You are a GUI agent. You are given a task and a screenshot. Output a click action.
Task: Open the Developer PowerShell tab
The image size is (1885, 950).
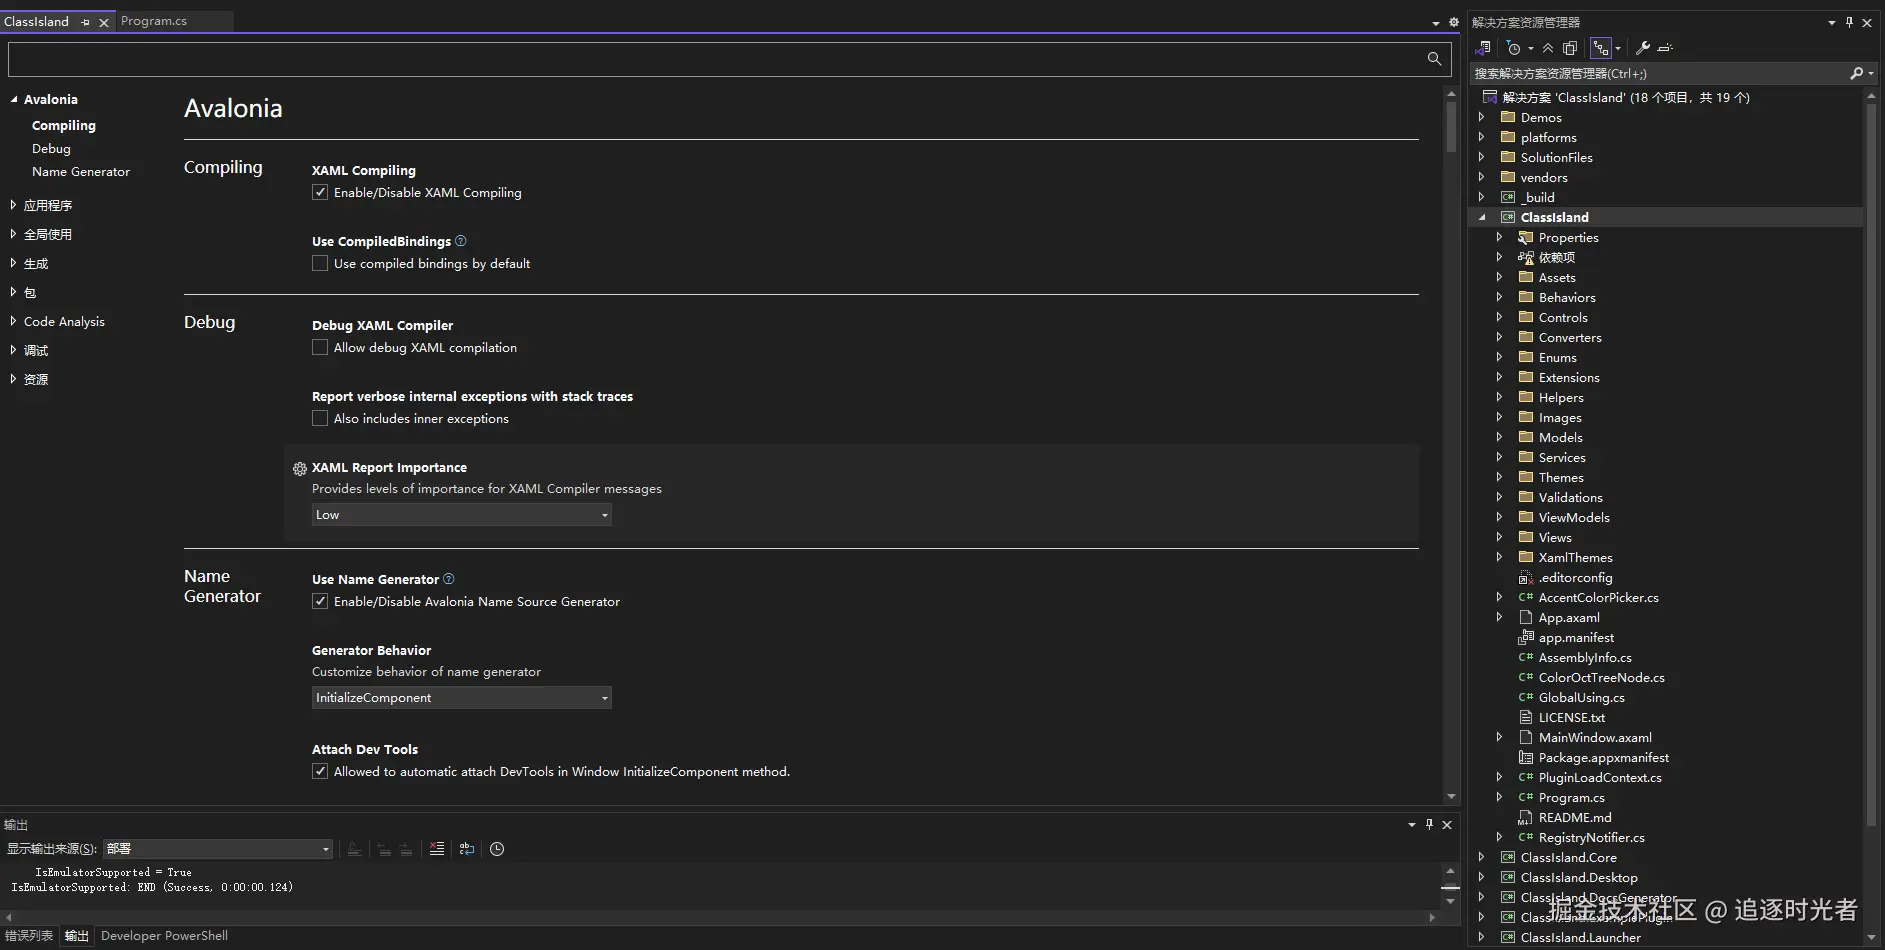(x=164, y=936)
